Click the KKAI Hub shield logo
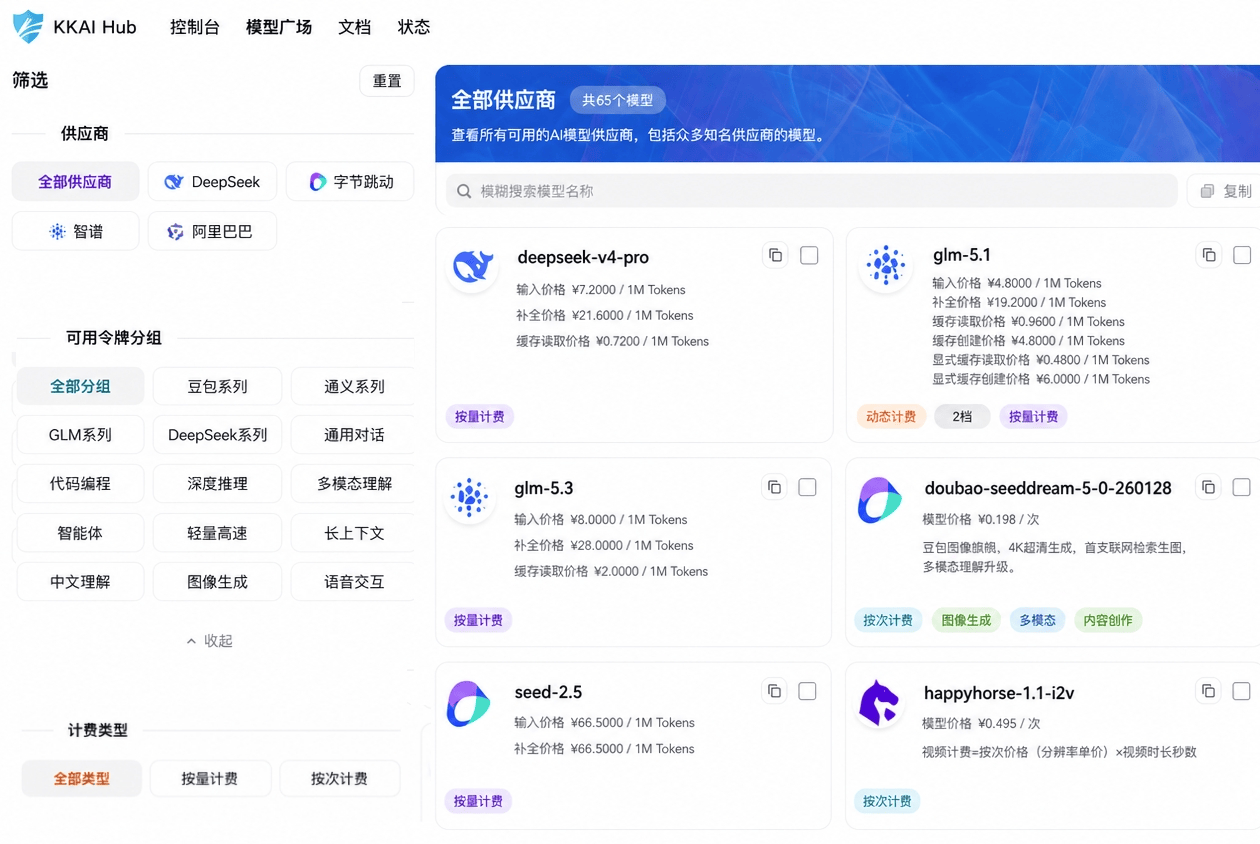1260x844 pixels. (28, 26)
